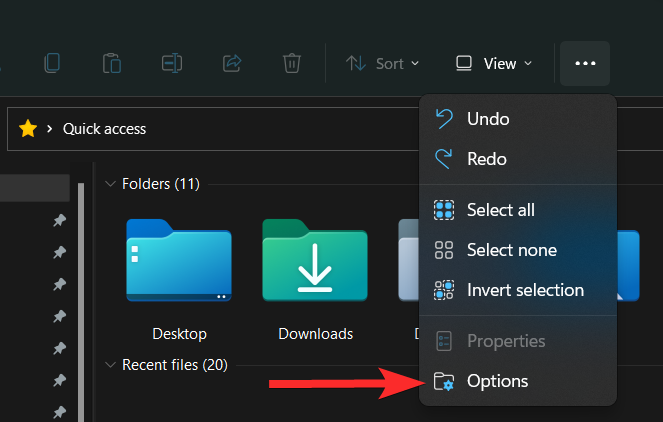Click the Rename icon in toolbar
This screenshot has height=422, width=663.
tap(172, 63)
